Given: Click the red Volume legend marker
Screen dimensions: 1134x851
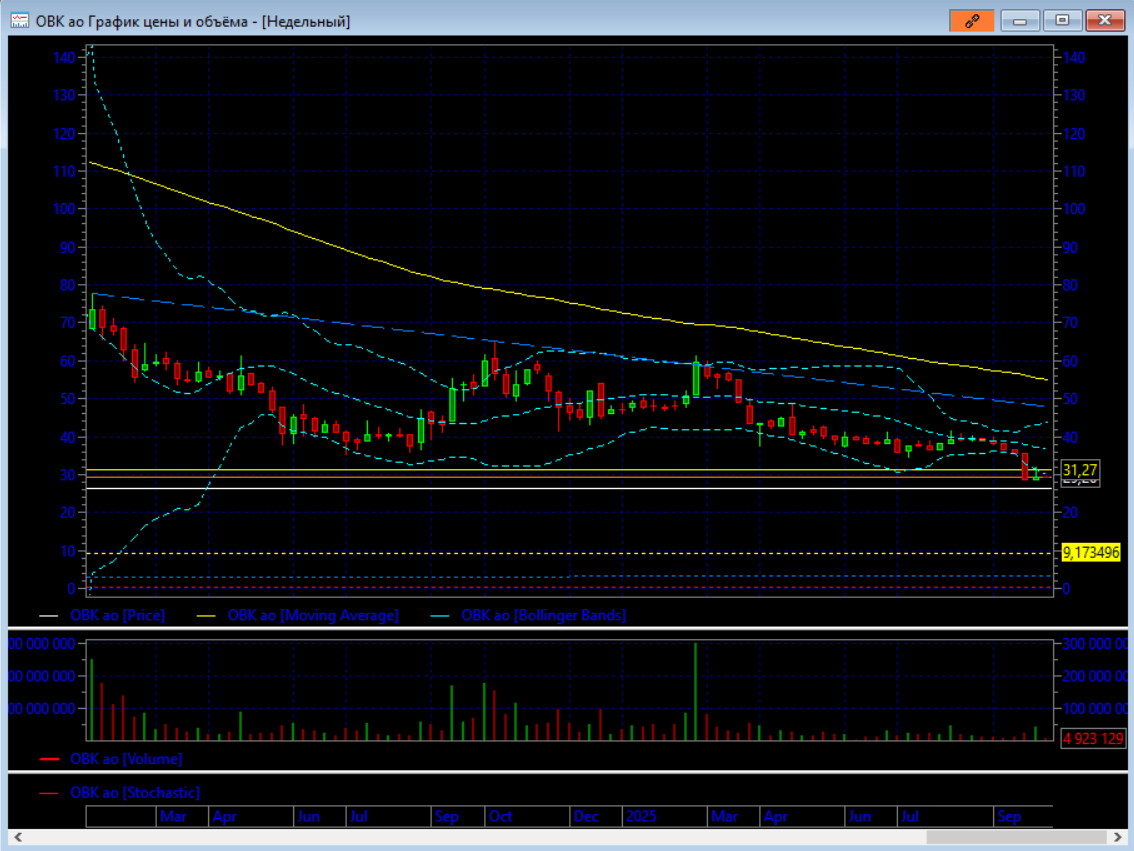Looking at the screenshot, I should pyautogui.click(x=48, y=759).
